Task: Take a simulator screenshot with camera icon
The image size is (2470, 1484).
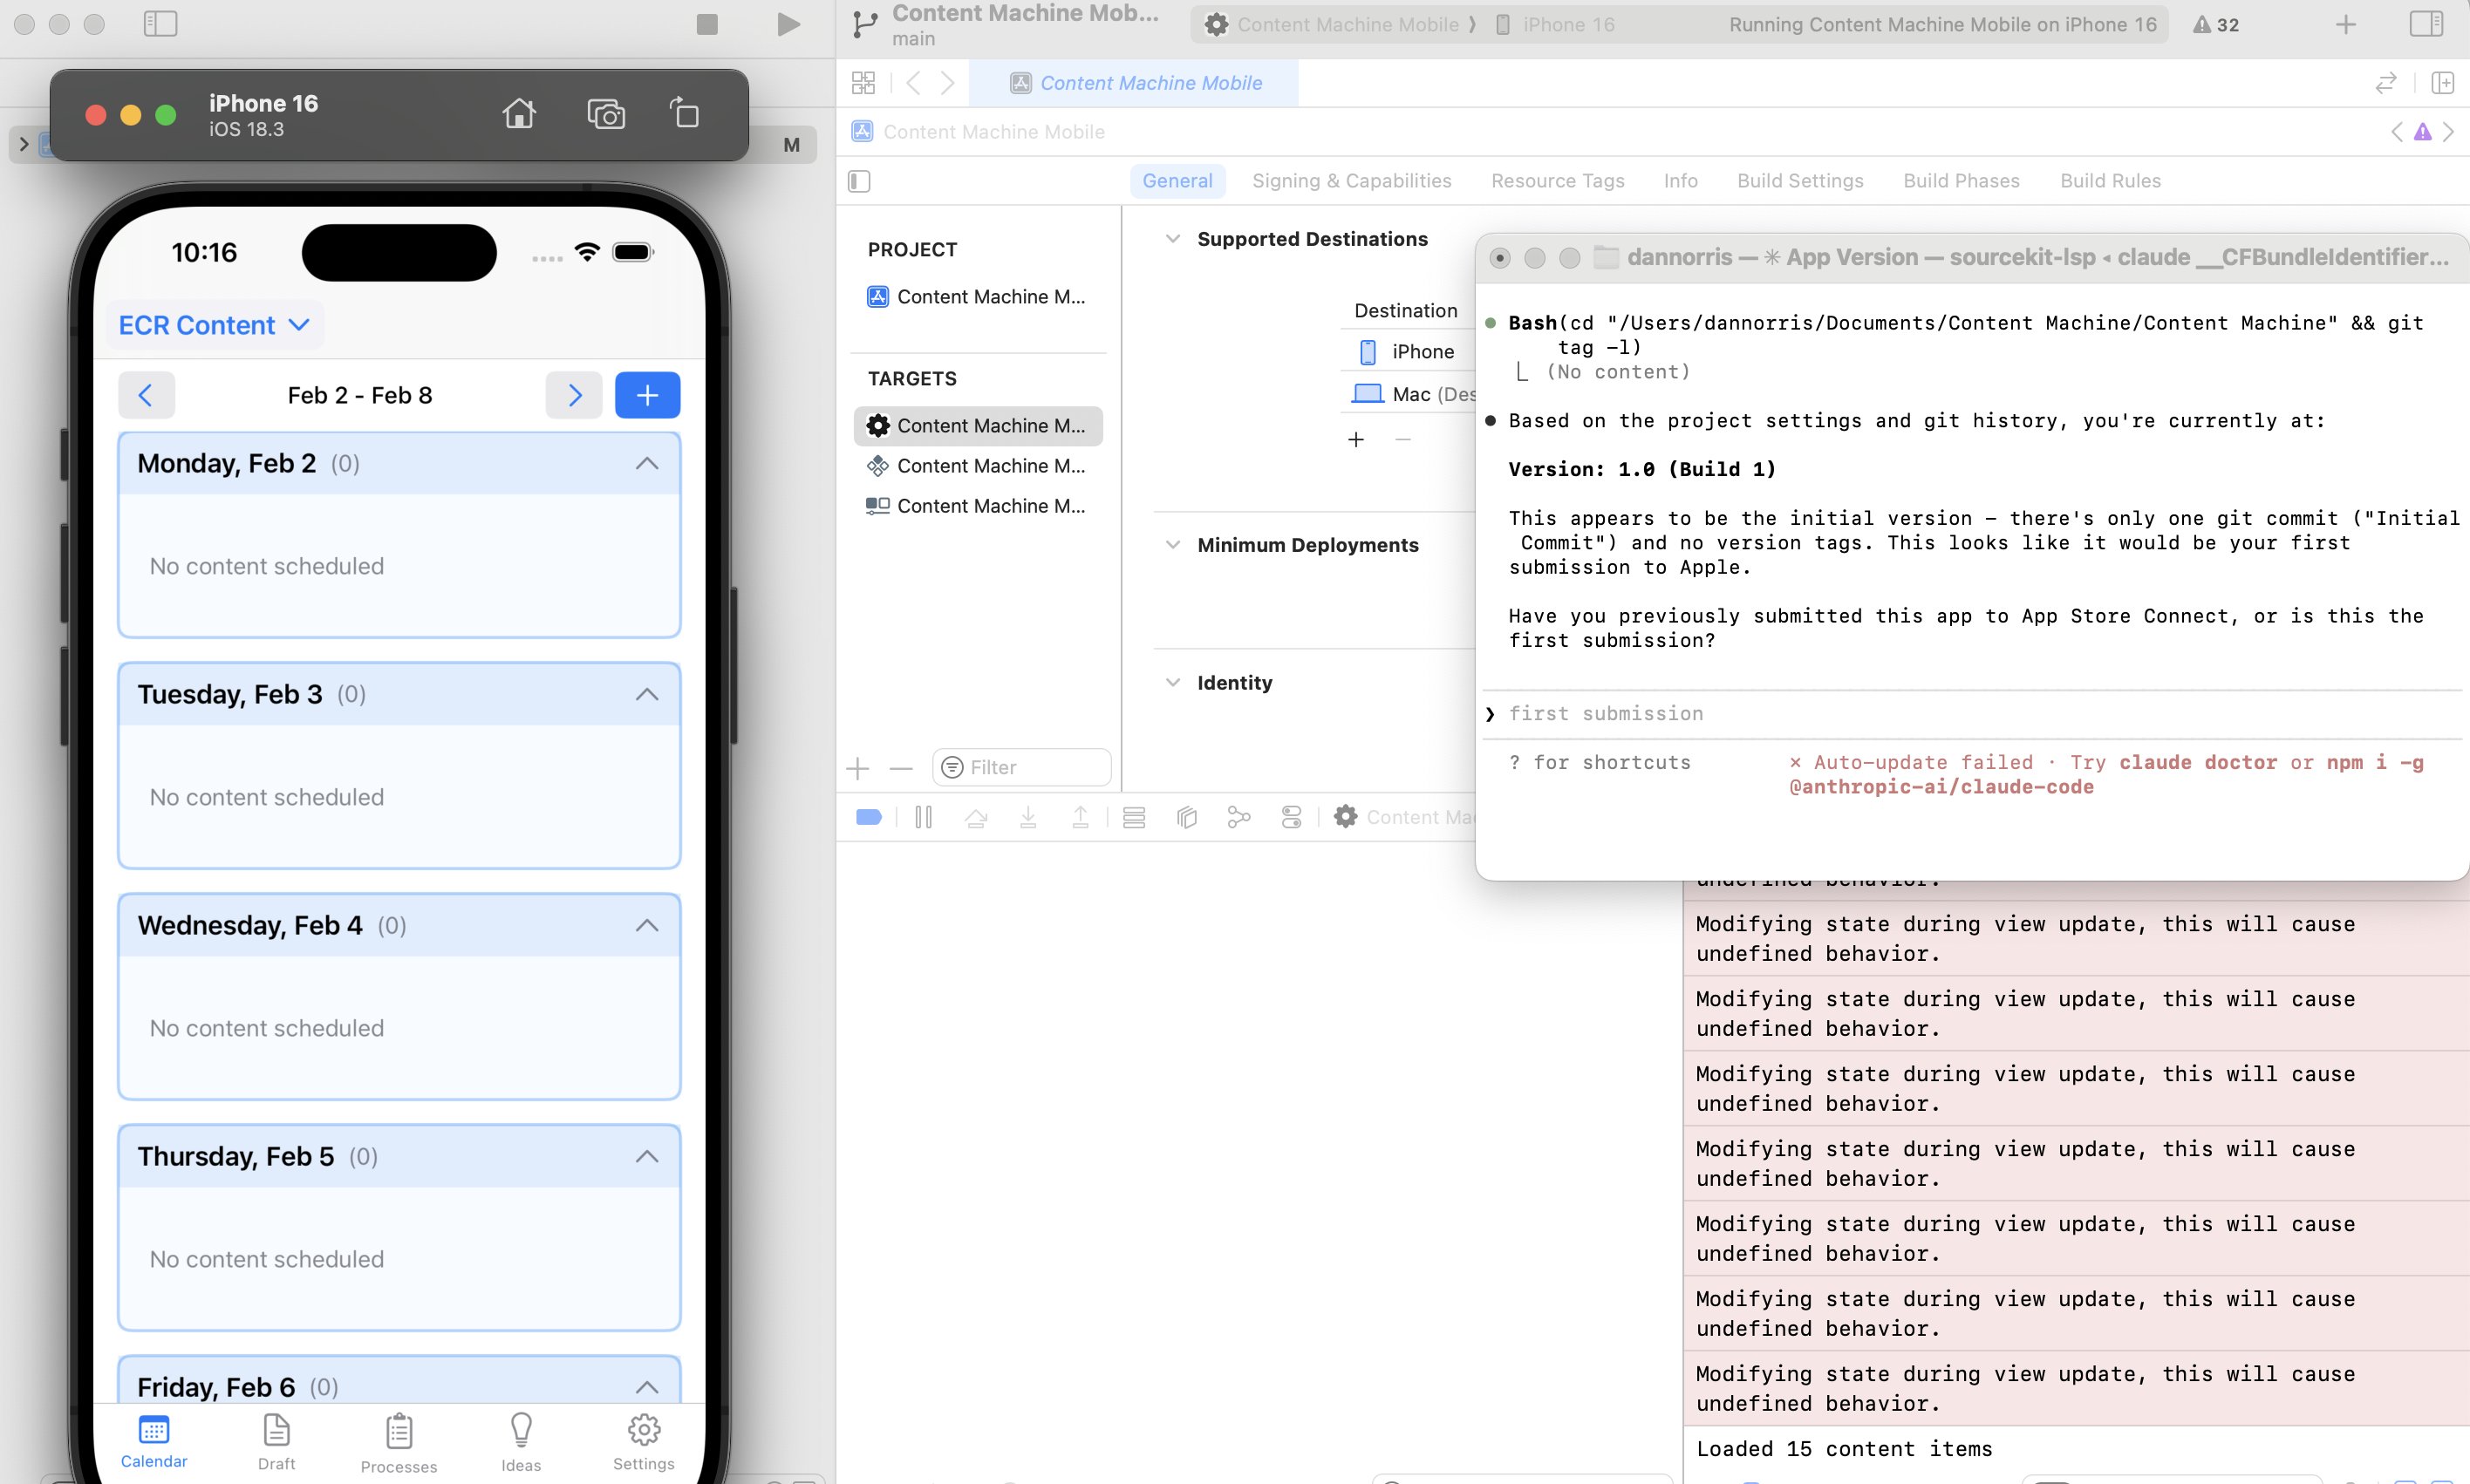Action: [605, 114]
